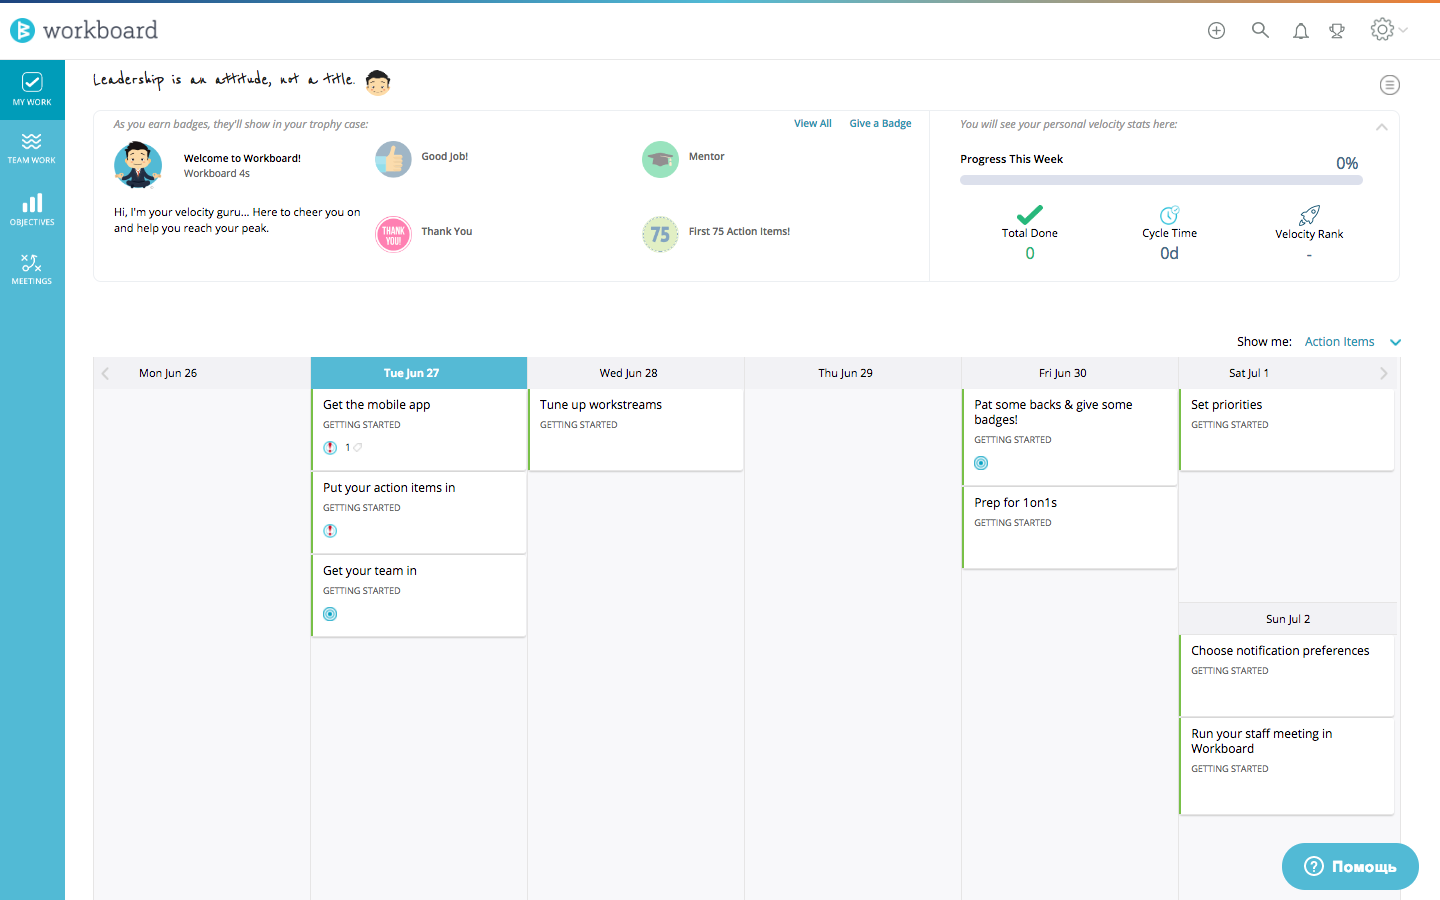Open search from the top toolbar
Image resolution: width=1440 pixels, height=900 pixels.
pyautogui.click(x=1260, y=30)
